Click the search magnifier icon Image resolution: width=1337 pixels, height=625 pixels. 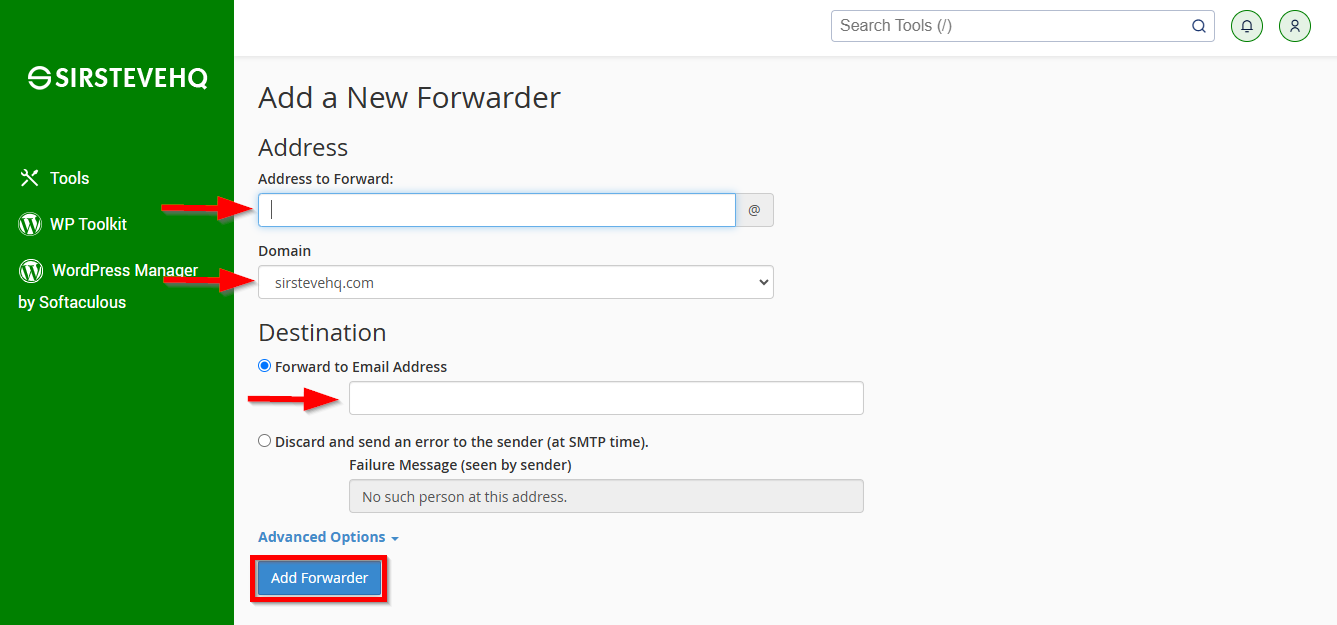click(x=1199, y=26)
